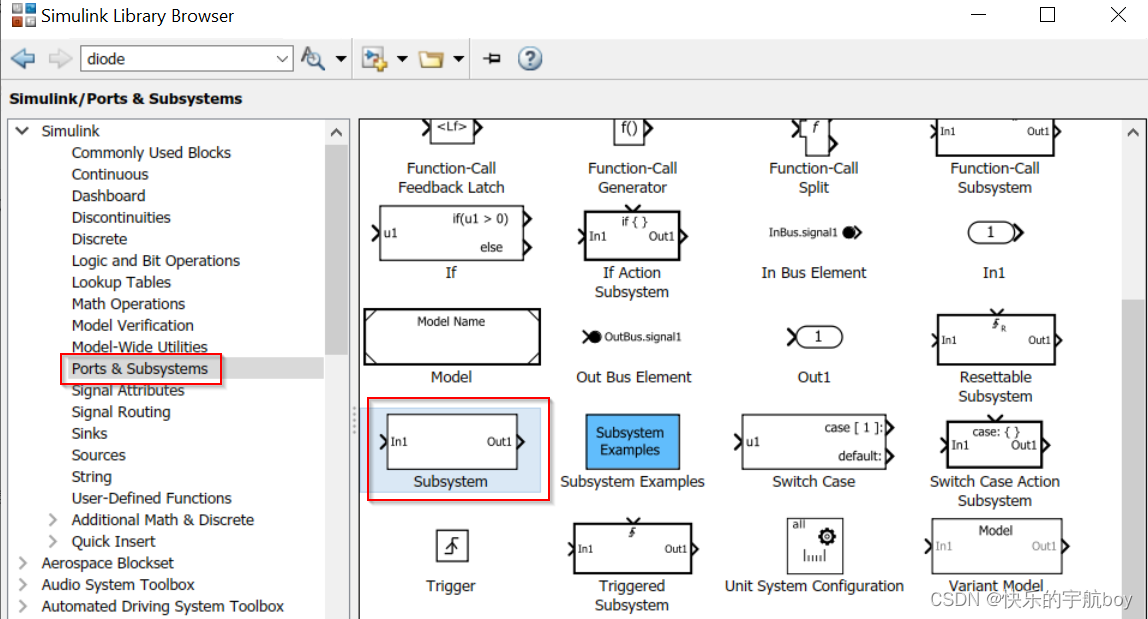Open the Help question mark icon
Viewport: 1148px width, 619px height.
pyautogui.click(x=530, y=58)
